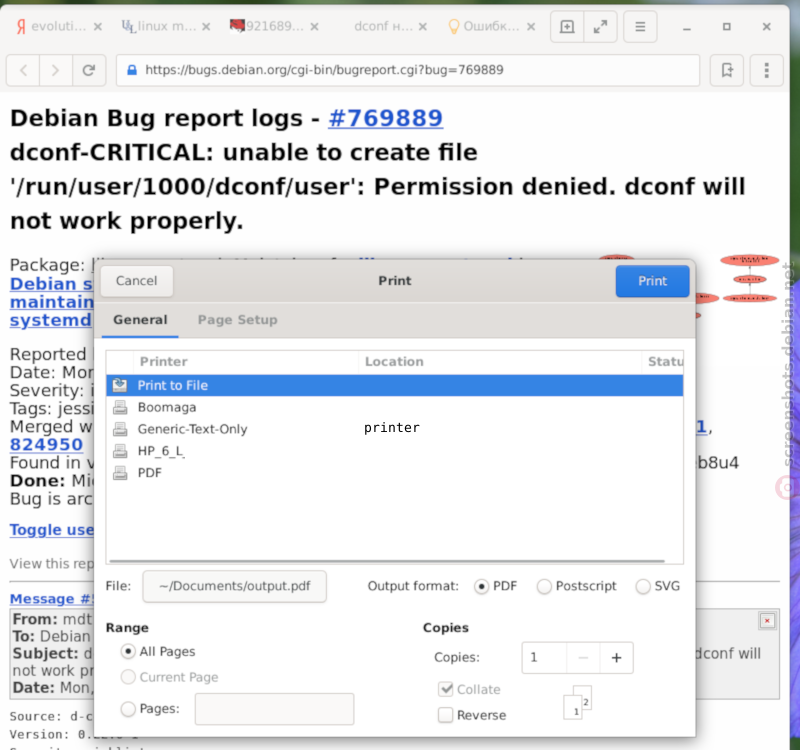The image size is (800, 750).
Task: Decrease copies with the minus button
Action: [583, 658]
